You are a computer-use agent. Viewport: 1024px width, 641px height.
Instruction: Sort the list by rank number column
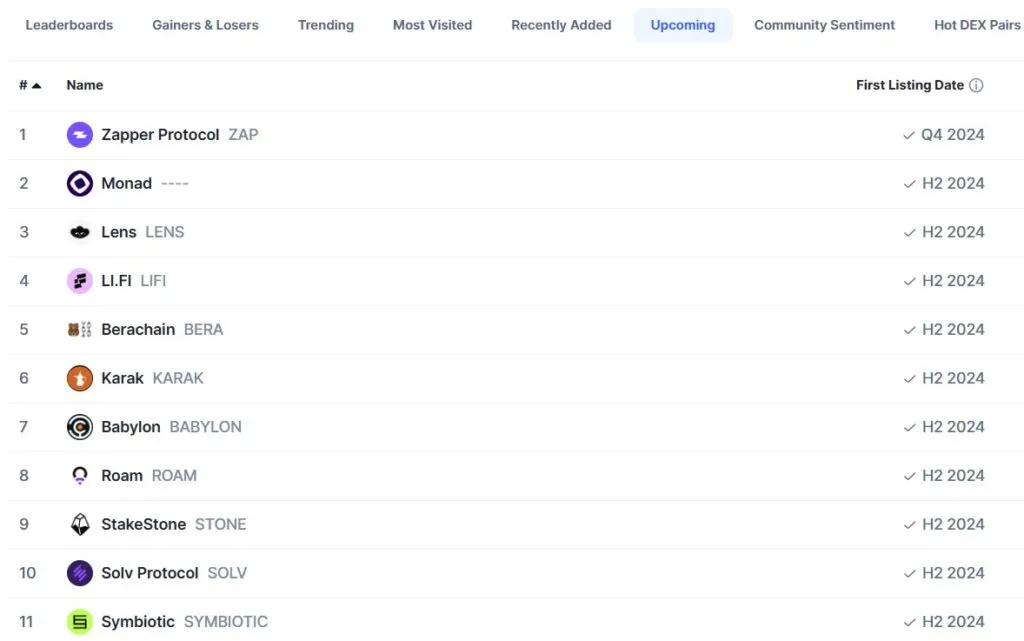(x=29, y=86)
